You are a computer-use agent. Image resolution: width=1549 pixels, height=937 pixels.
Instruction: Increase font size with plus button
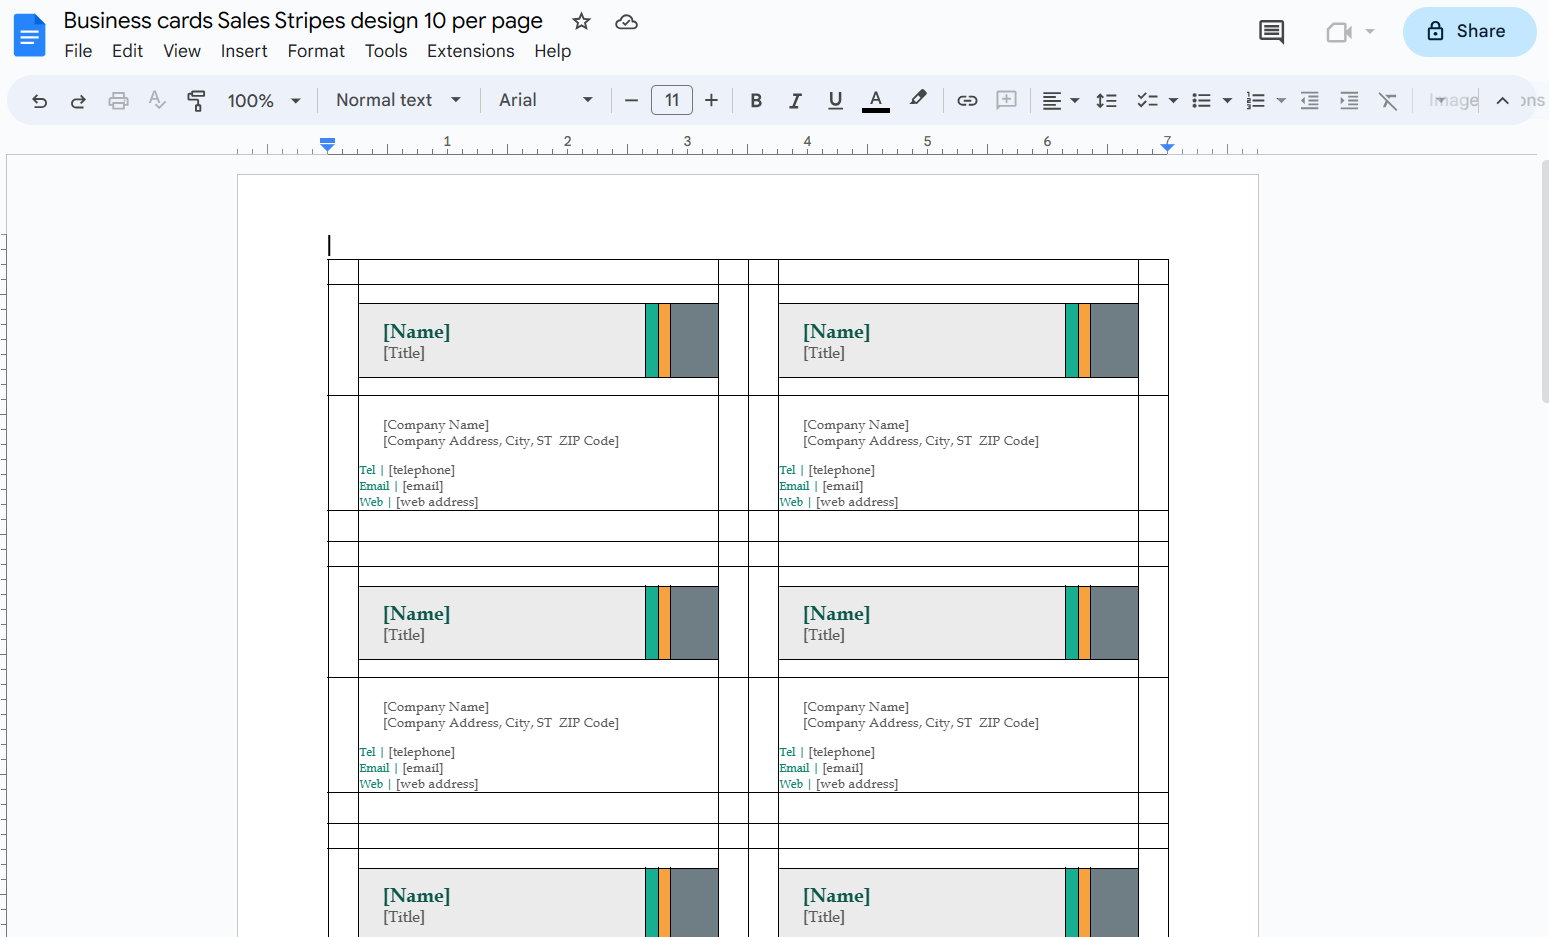click(x=711, y=100)
